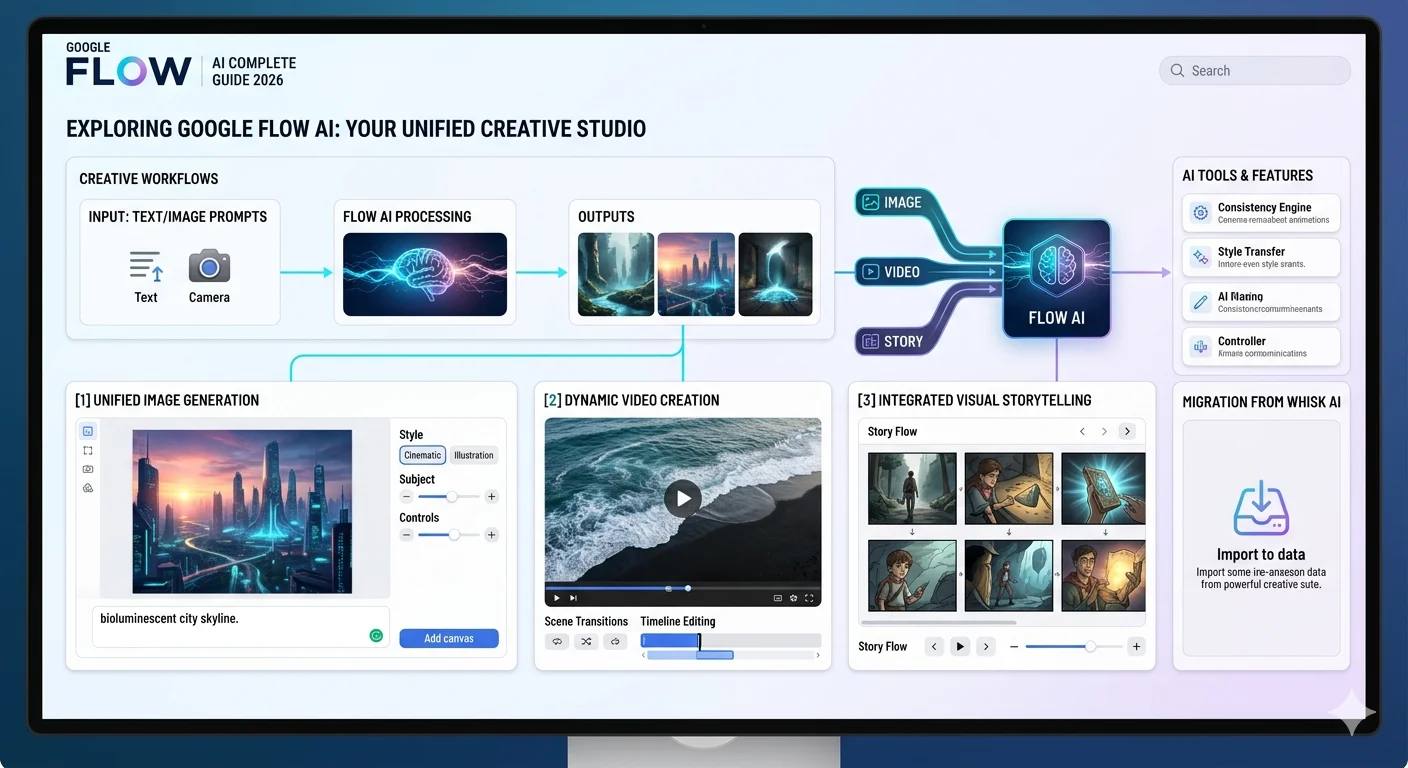Image resolution: width=1408 pixels, height=768 pixels.
Task: Click the Google Flow logo
Action: pyautogui.click(x=128, y=66)
